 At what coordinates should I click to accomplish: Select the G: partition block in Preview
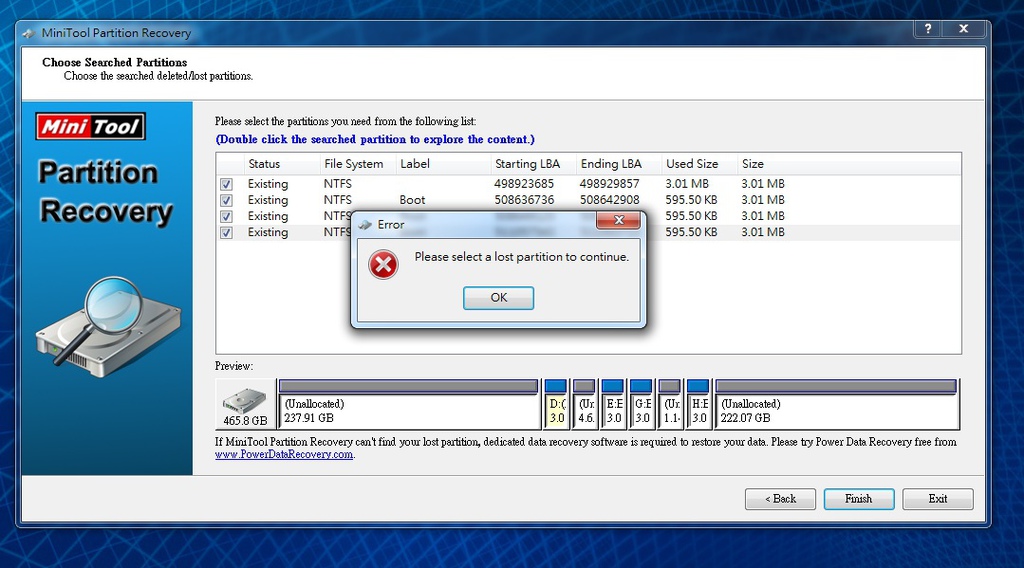coord(641,404)
